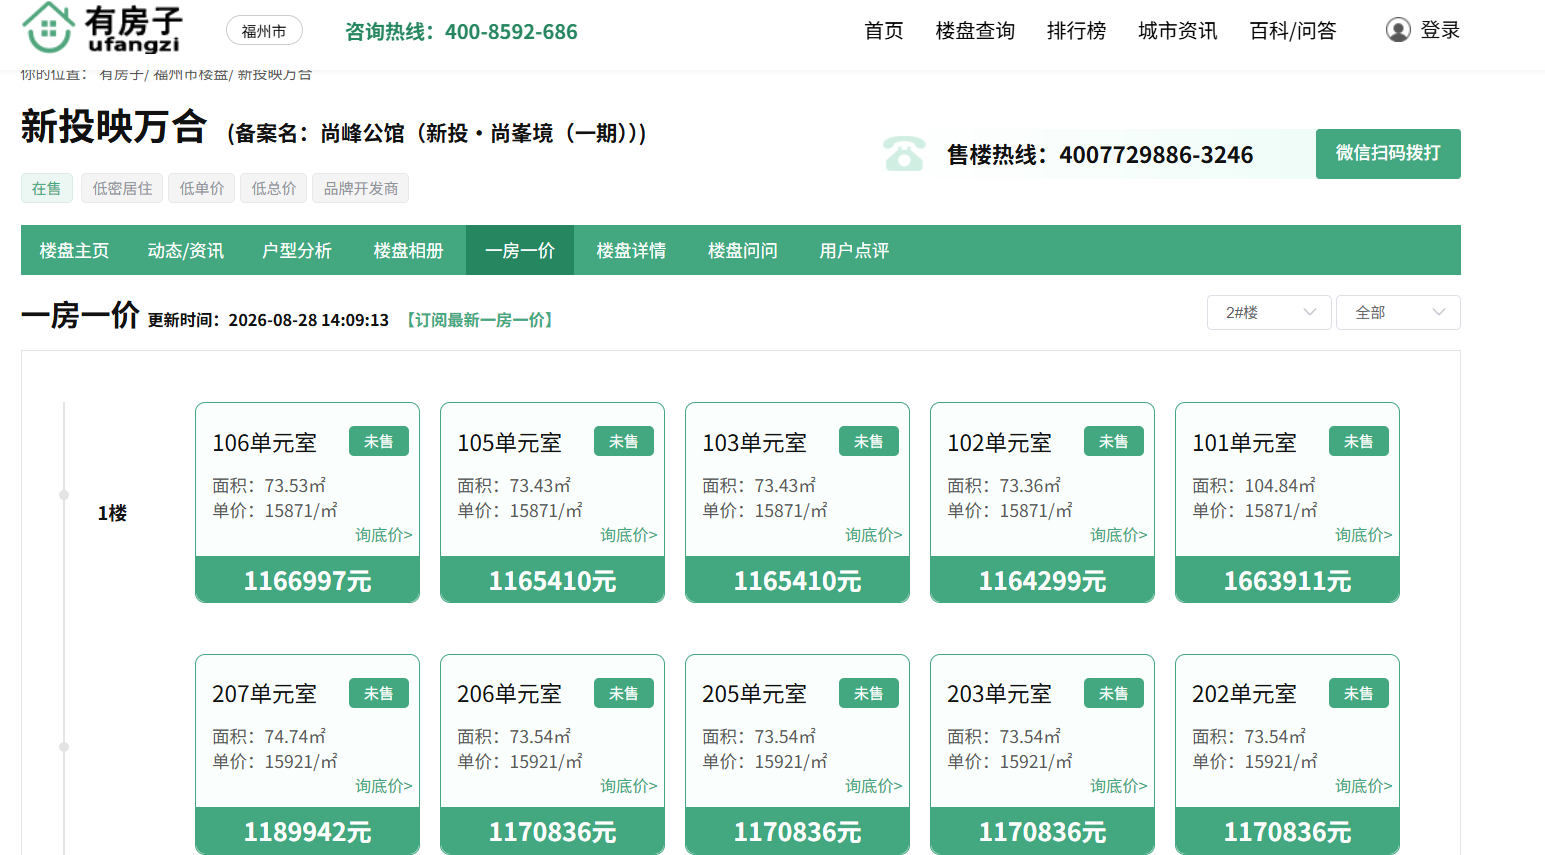
Task: Switch to the 用户点评 tab
Action: tap(854, 250)
